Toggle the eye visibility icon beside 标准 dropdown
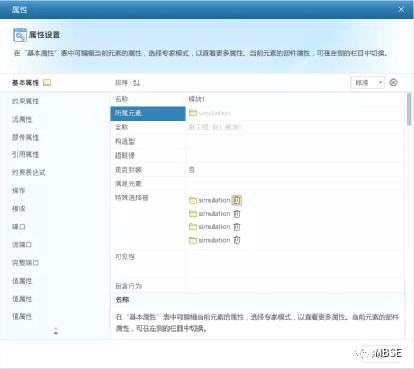Screen dimensions: 414x369 point(393,82)
